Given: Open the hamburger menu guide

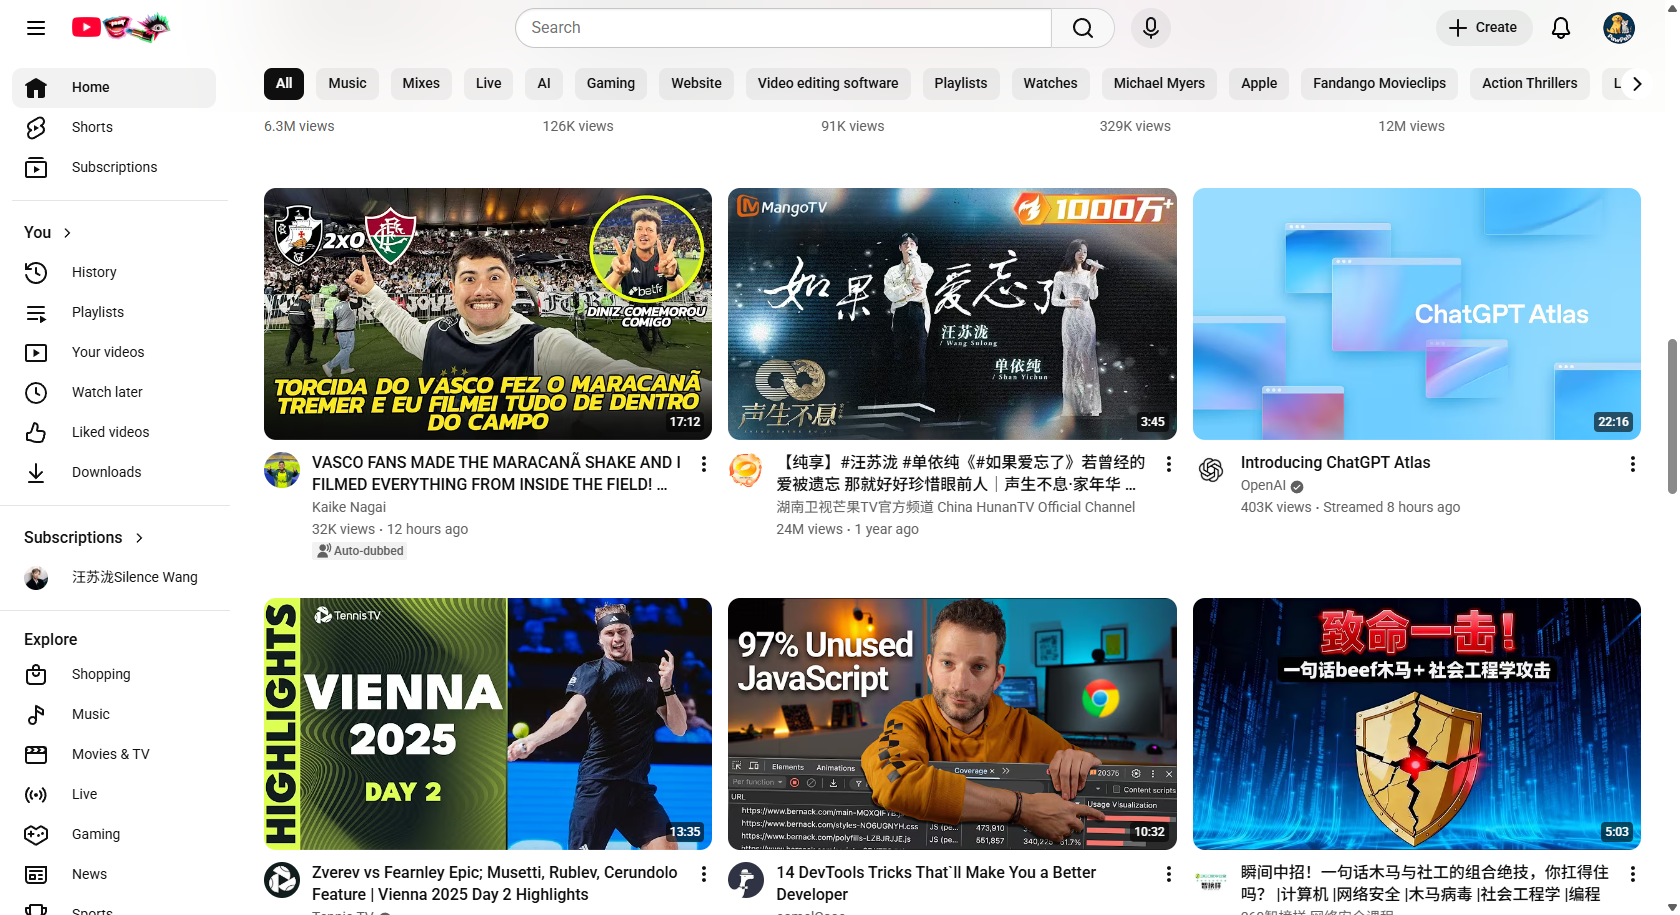Looking at the screenshot, I should click(x=36, y=27).
